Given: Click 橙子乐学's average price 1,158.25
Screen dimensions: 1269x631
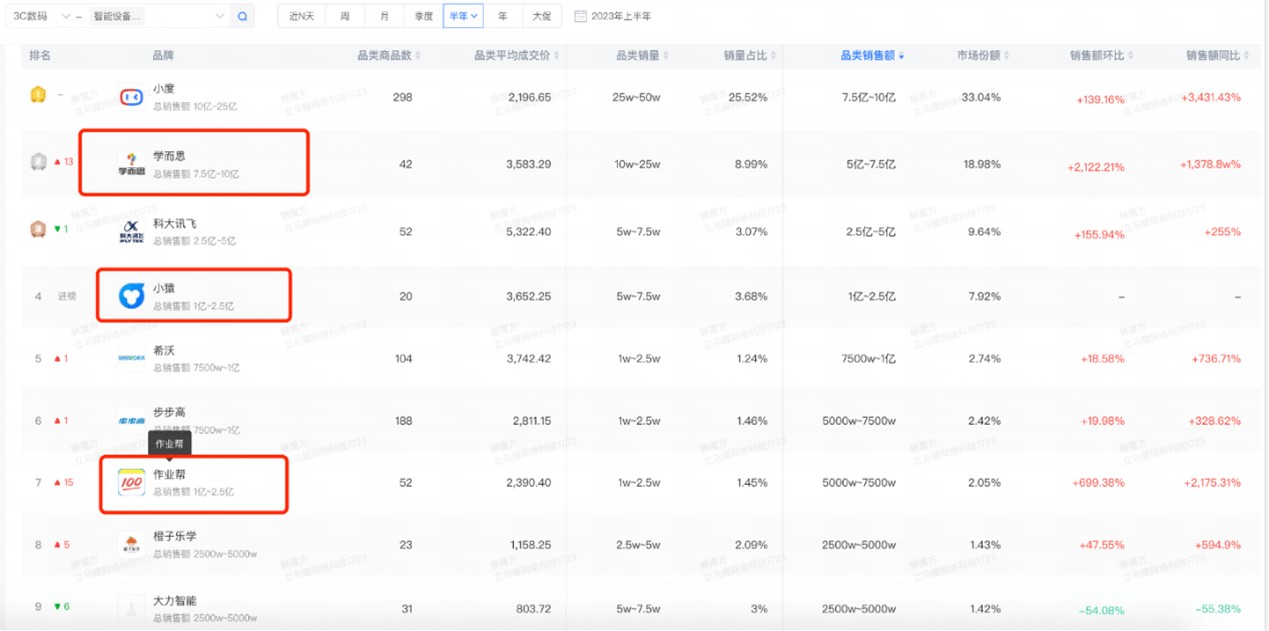Looking at the screenshot, I should coord(530,545).
